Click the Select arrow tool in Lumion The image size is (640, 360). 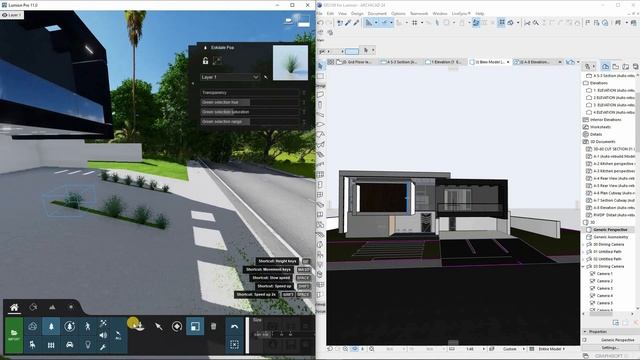(158, 326)
